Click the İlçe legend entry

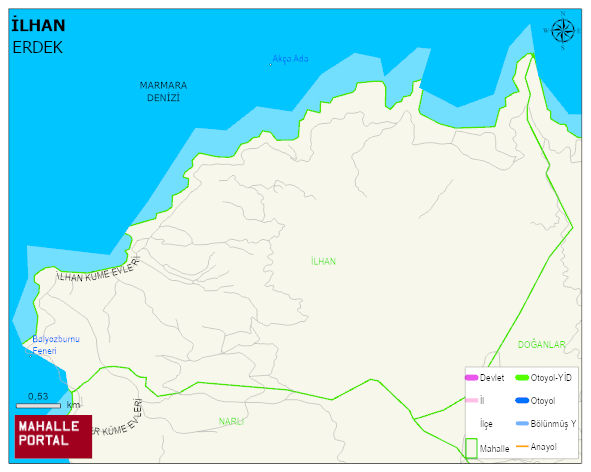(486, 424)
